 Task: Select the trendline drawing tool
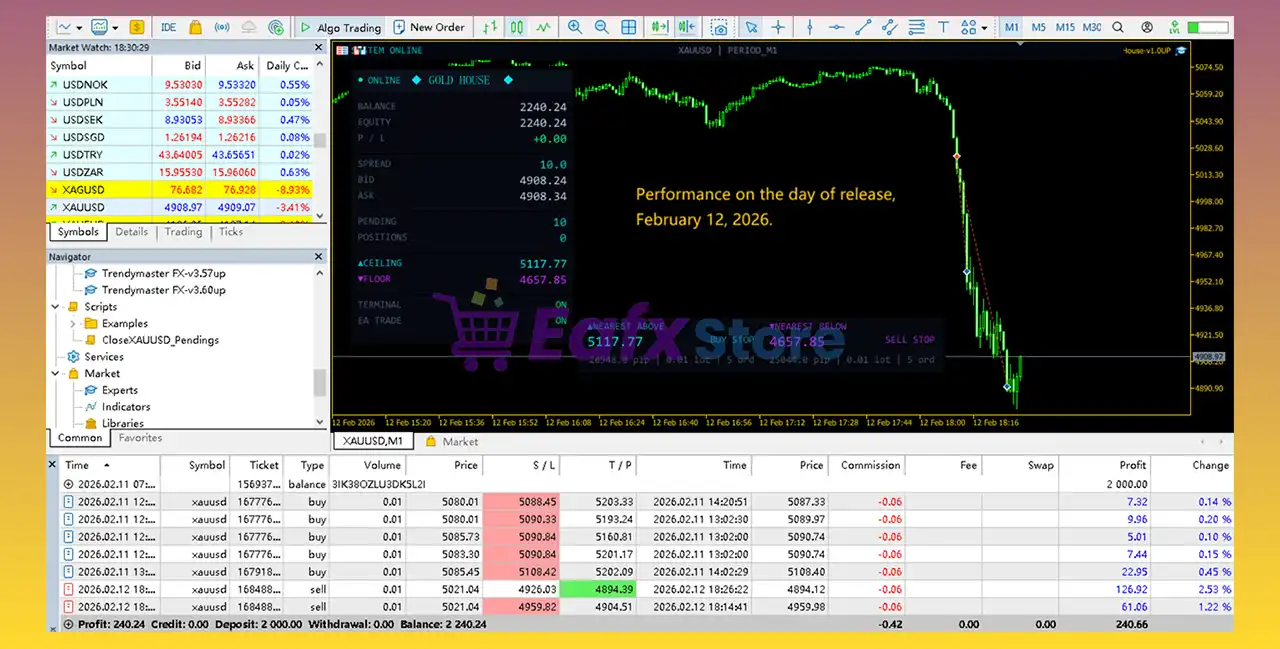pyautogui.click(x=863, y=27)
